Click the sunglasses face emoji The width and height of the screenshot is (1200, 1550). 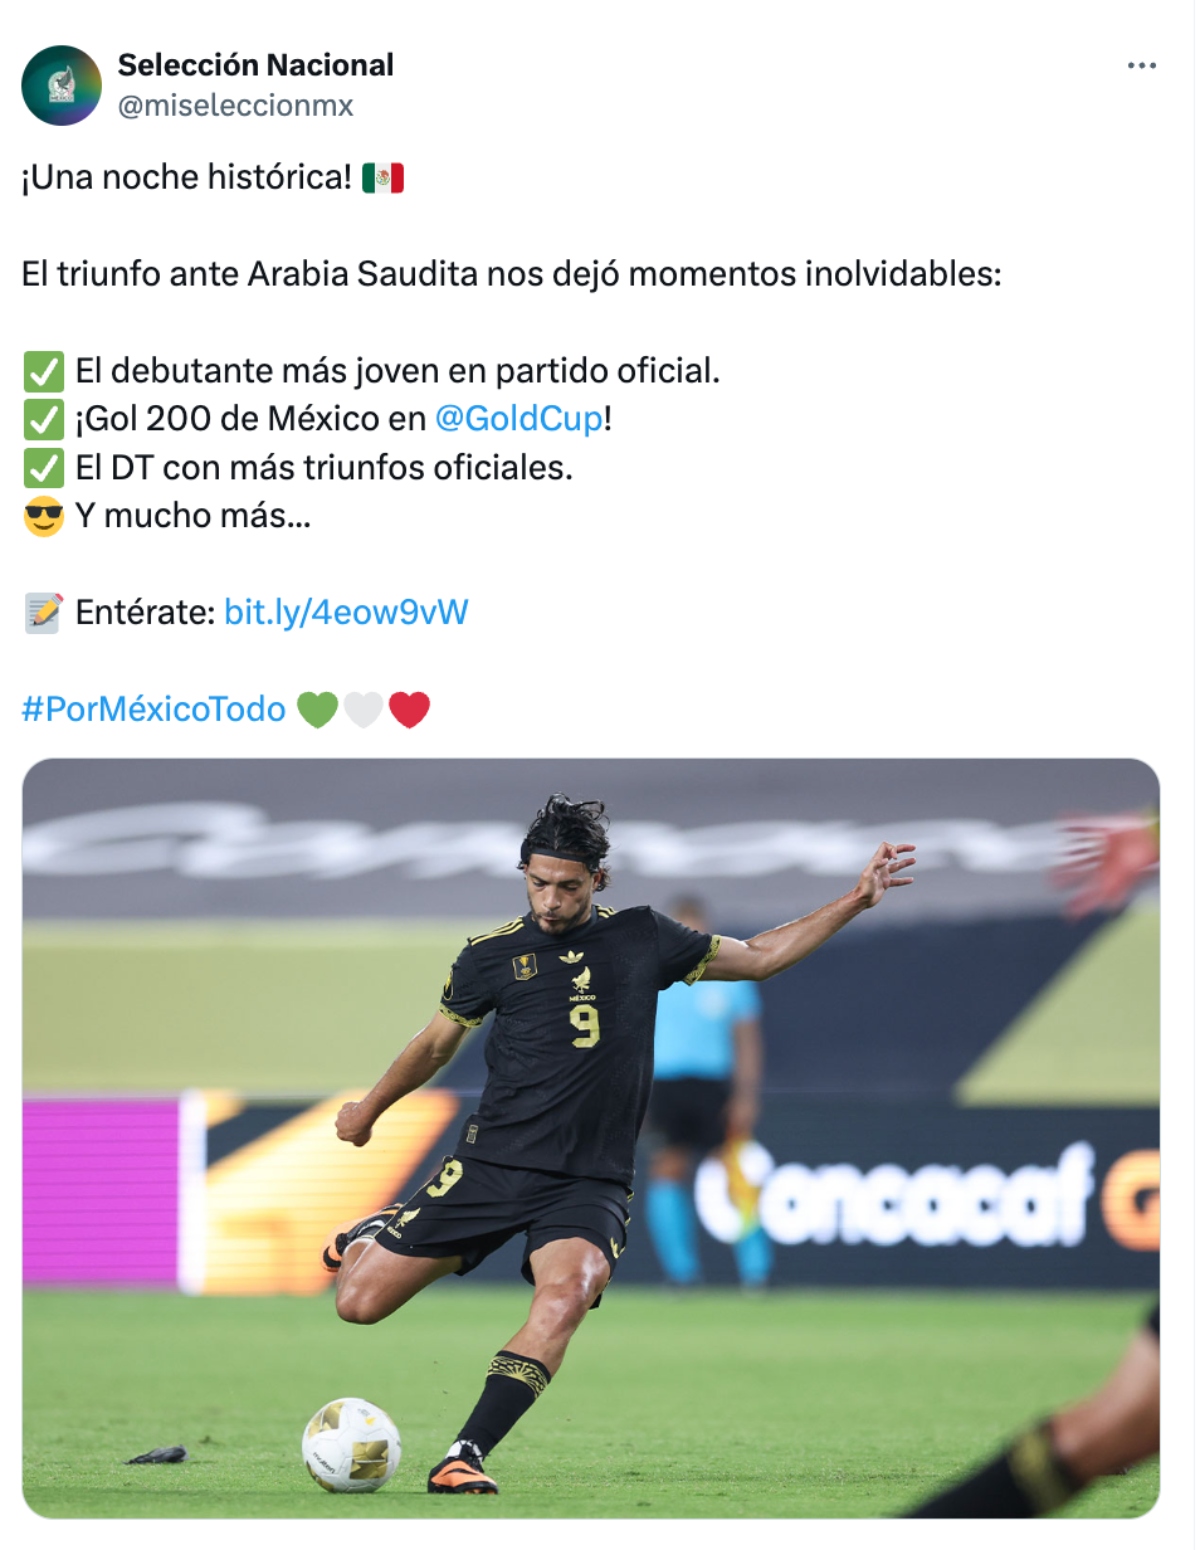pos(43,516)
